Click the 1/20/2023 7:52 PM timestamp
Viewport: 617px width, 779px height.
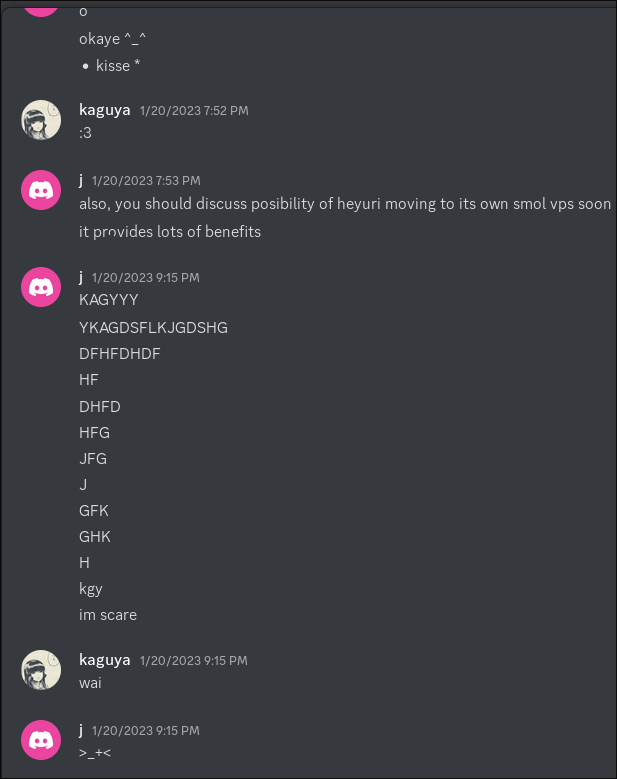pos(194,111)
